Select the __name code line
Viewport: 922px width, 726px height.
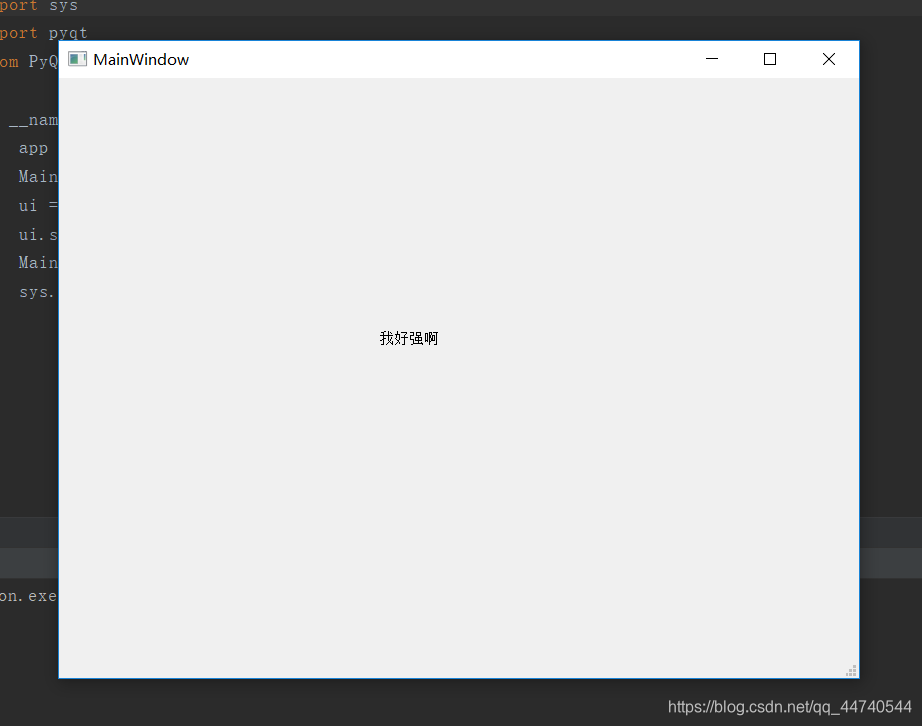coord(33,120)
